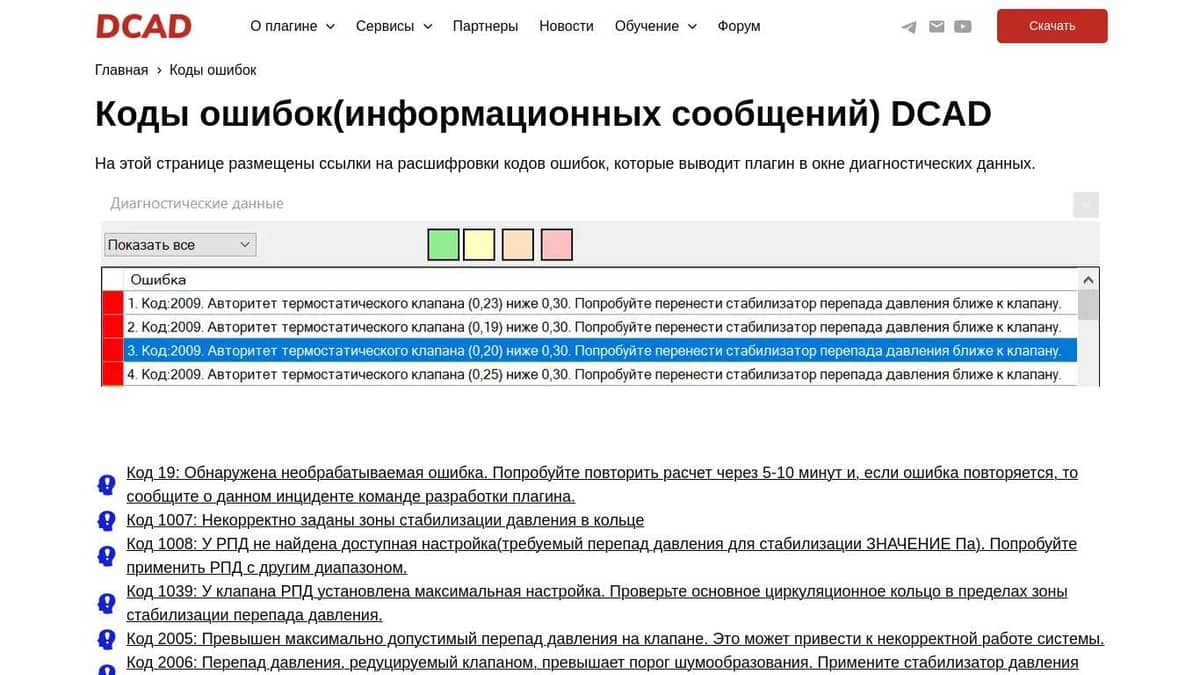1200x675 pixels.
Task: Click the question icon next to Код 19
Action: pos(106,484)
